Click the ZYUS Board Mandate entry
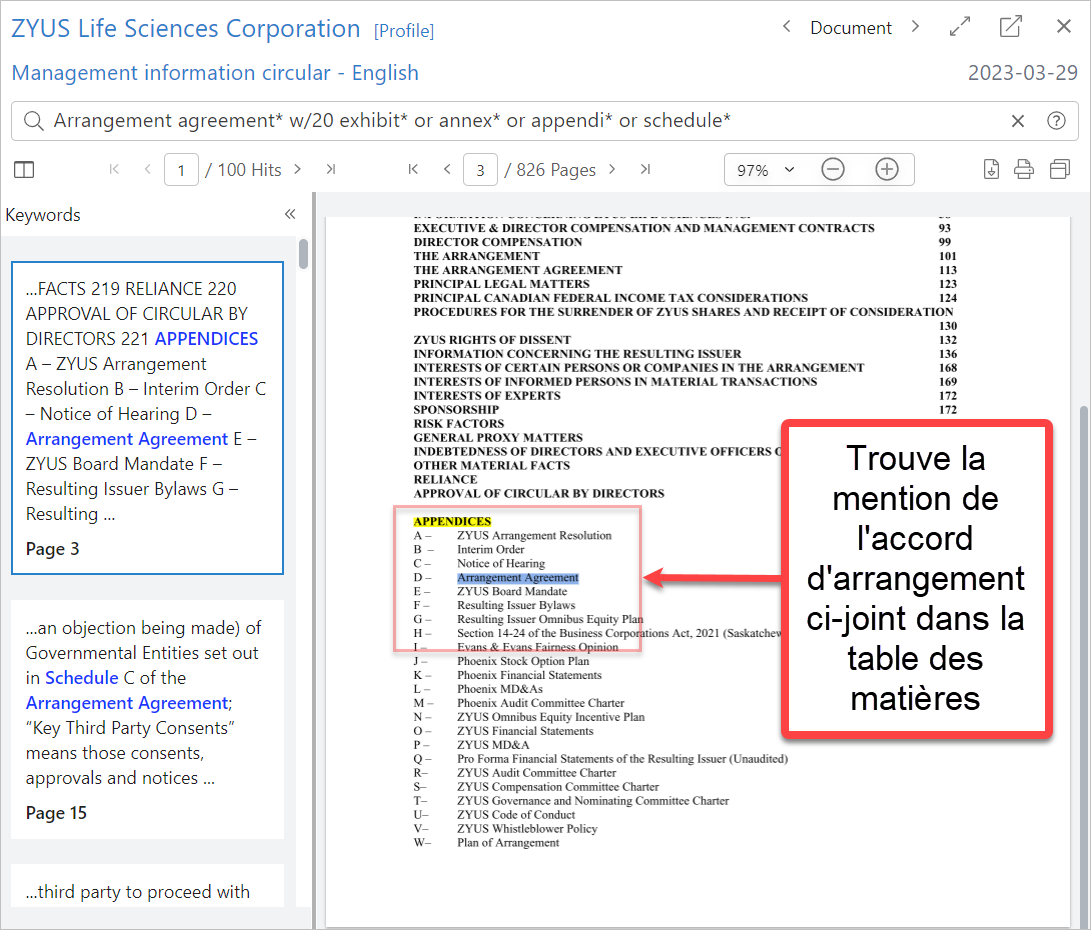 pos(512,591)
